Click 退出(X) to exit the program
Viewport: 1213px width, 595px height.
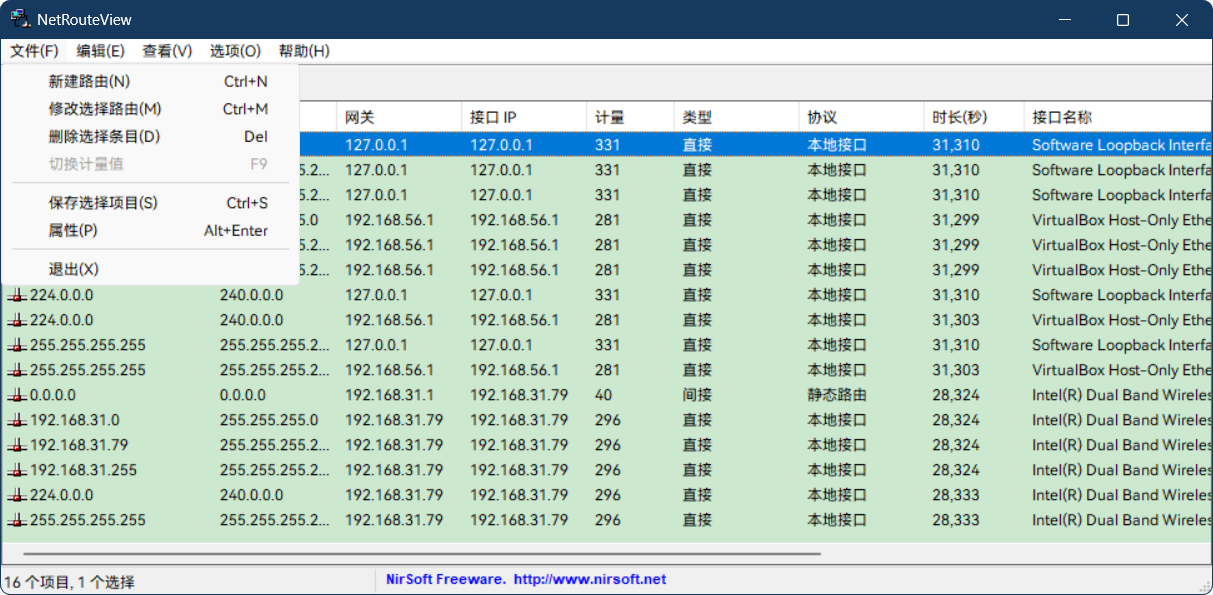[x=73, y=268]
